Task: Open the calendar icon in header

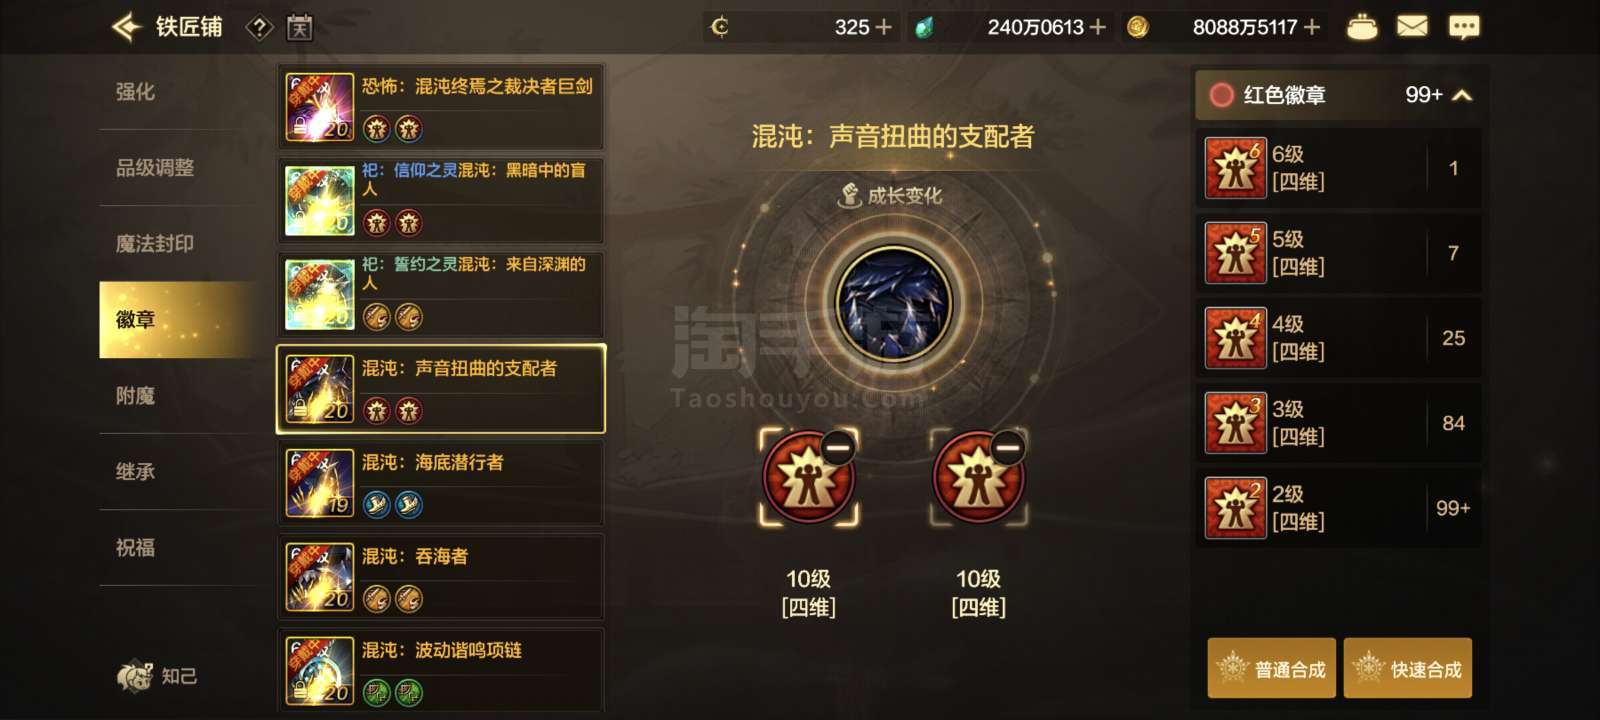Action: tap(299, 27)
